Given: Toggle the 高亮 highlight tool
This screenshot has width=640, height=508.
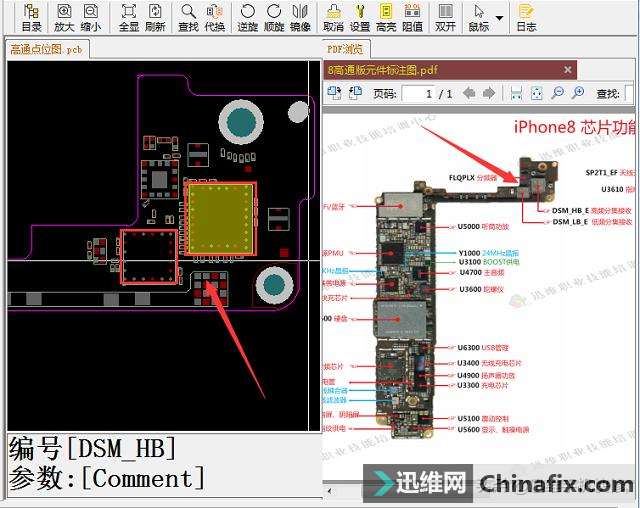Looking at the screenshot, I should 386,18.
